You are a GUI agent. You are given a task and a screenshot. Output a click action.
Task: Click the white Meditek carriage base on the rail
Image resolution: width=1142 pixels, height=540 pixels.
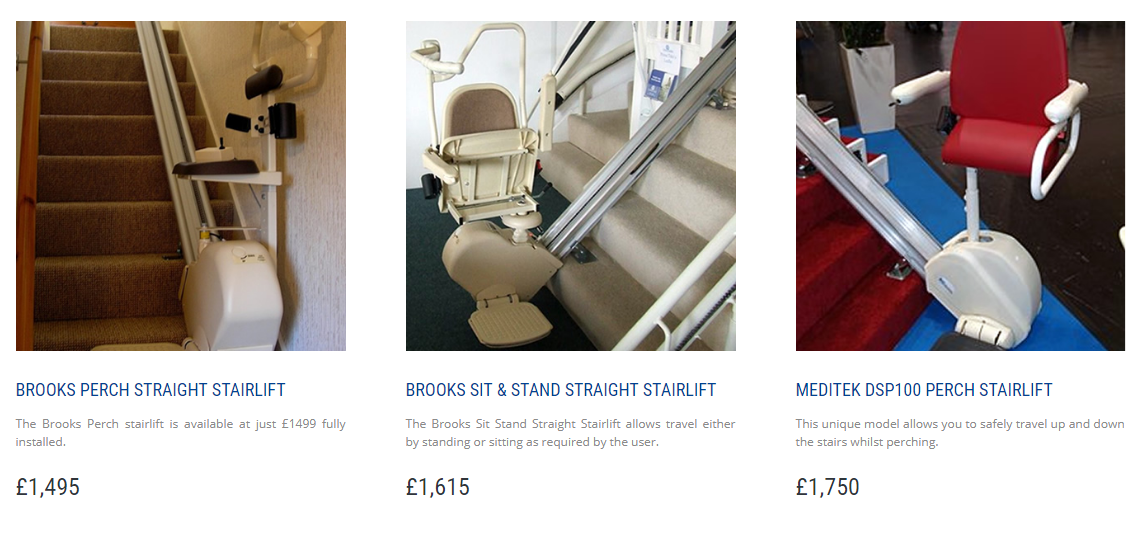click(983, 289)
